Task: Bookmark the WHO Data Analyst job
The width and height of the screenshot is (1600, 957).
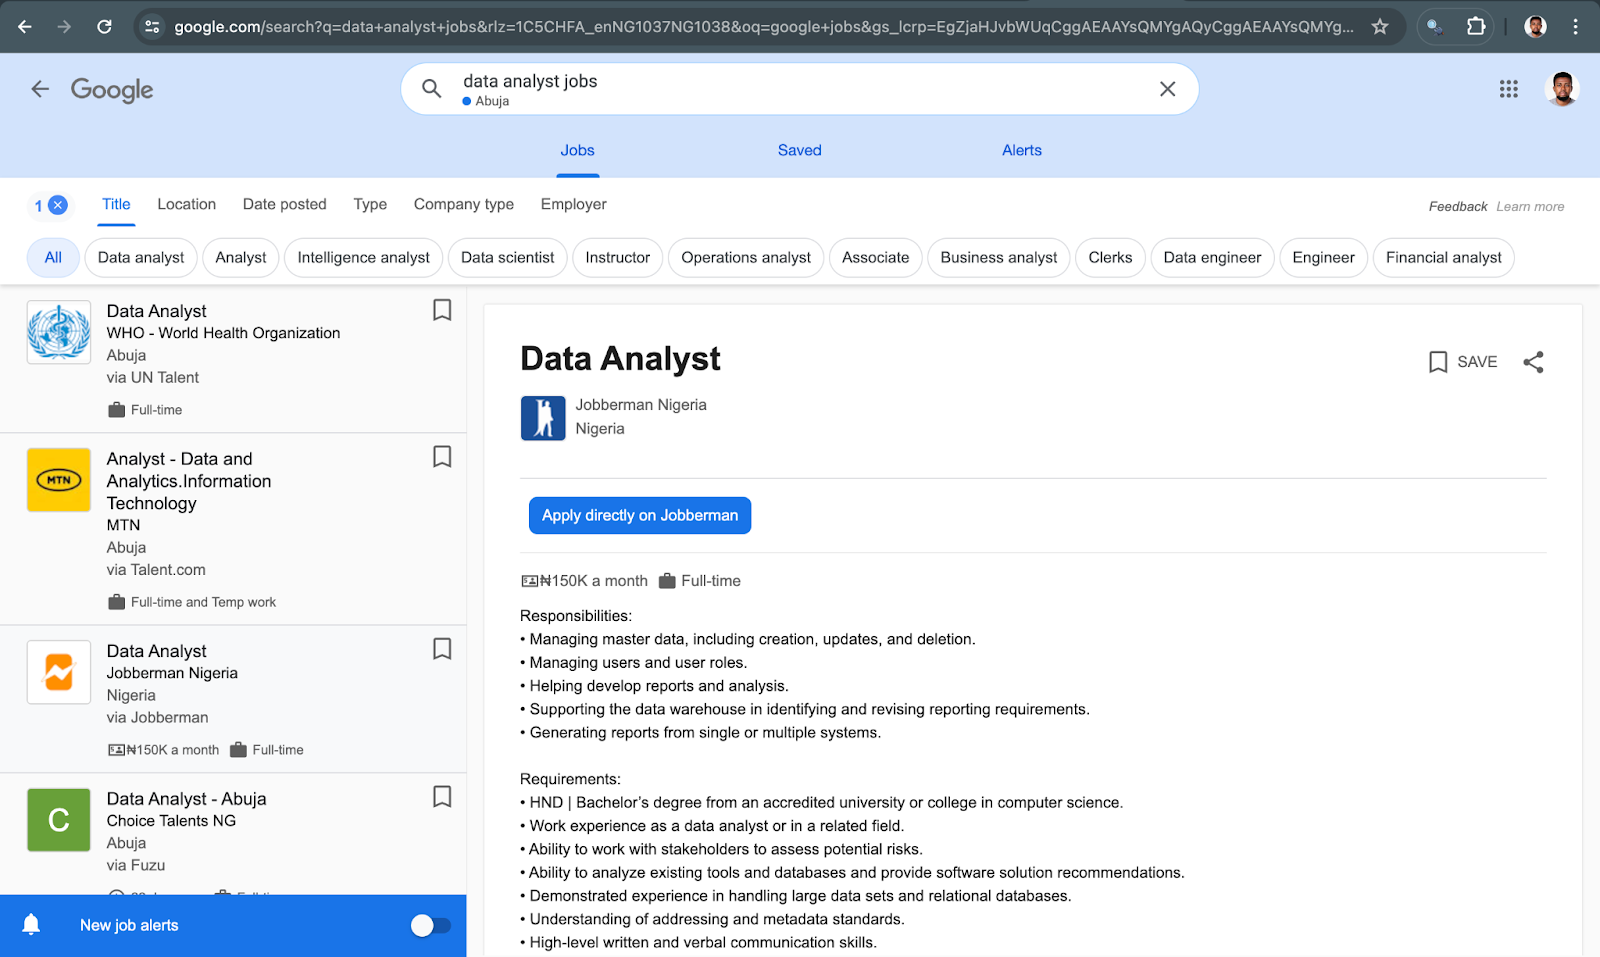Action: coord(442,310)
